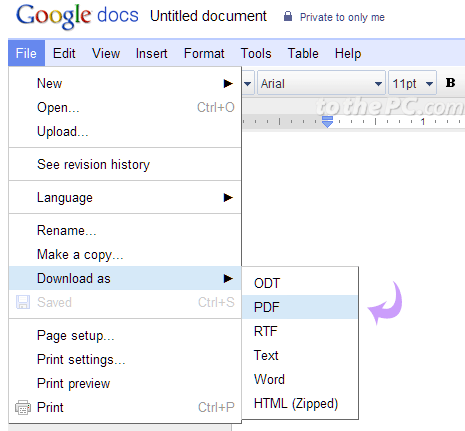The width and height of the screenshot is (465, 431).
Task: Select HTML (Zipped) download option
Action: point(296,404)
